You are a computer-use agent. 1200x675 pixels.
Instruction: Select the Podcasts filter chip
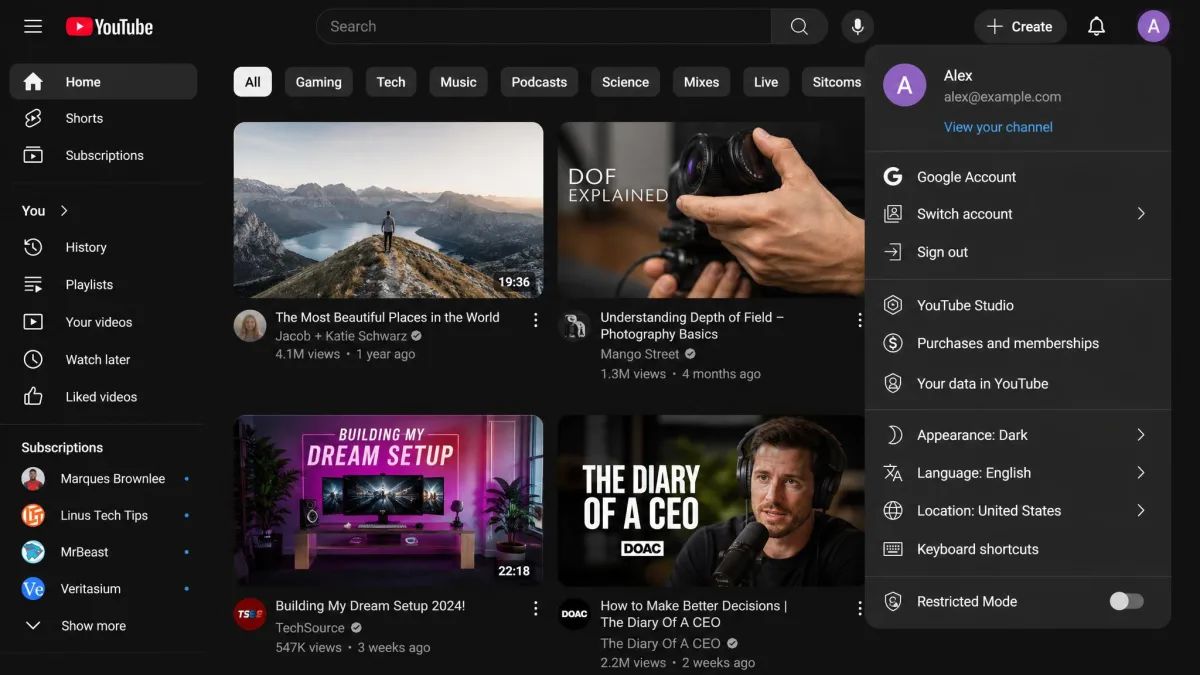[539, 82]
